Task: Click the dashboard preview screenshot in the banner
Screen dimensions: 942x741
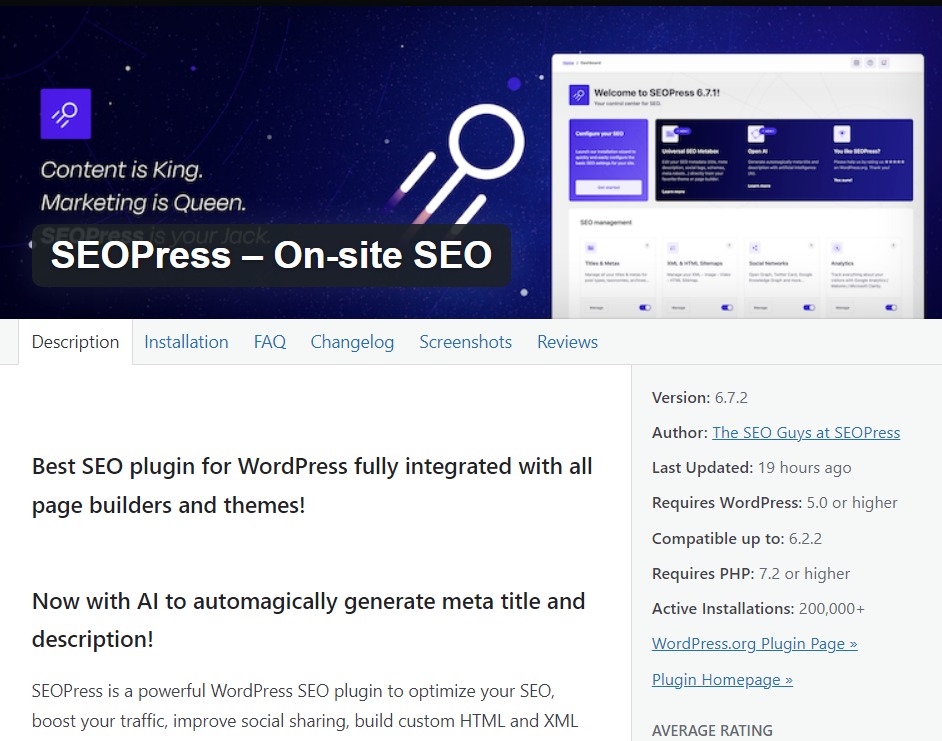Action: (738, 186)
